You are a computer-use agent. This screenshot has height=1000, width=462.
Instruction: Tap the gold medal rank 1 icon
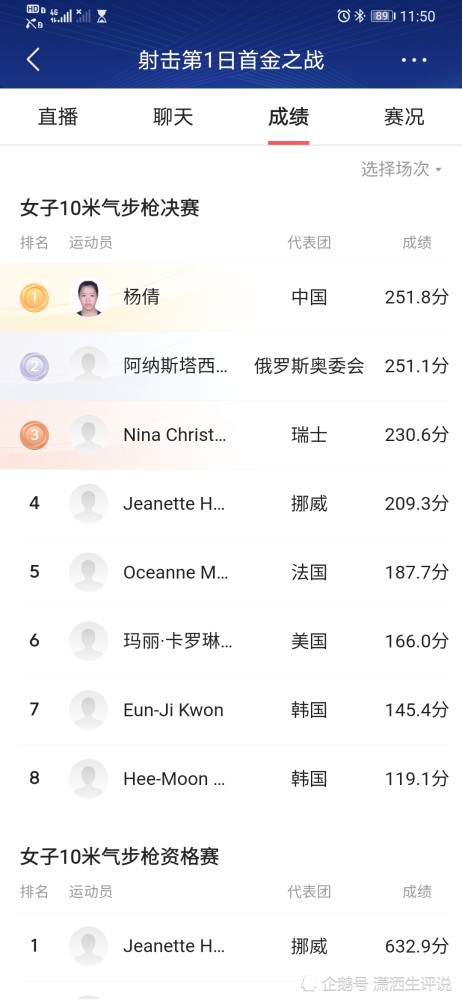pyautogui.click(x=34, y=297)
